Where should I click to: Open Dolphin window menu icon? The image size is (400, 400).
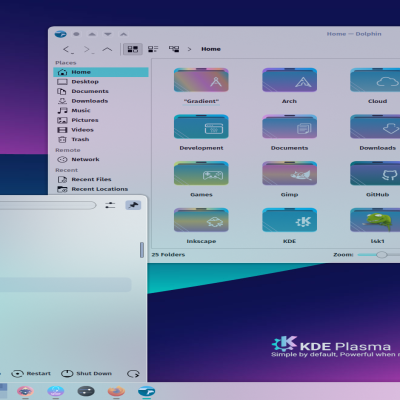[60, 34]
